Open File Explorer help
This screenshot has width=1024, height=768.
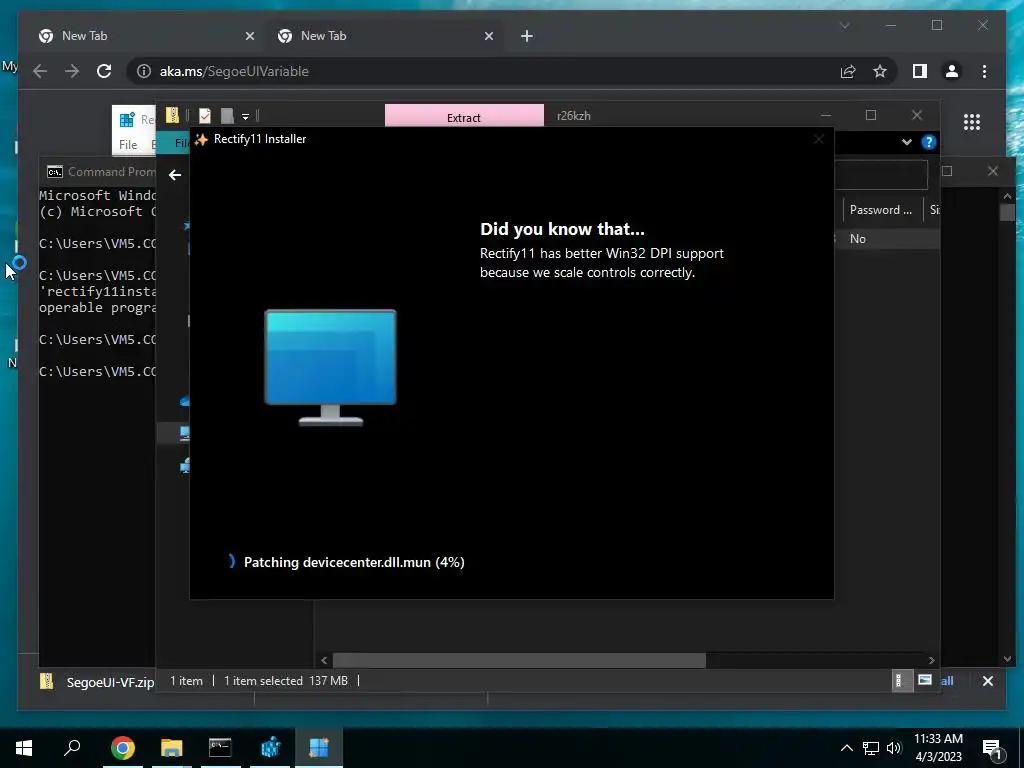[928, 142]
